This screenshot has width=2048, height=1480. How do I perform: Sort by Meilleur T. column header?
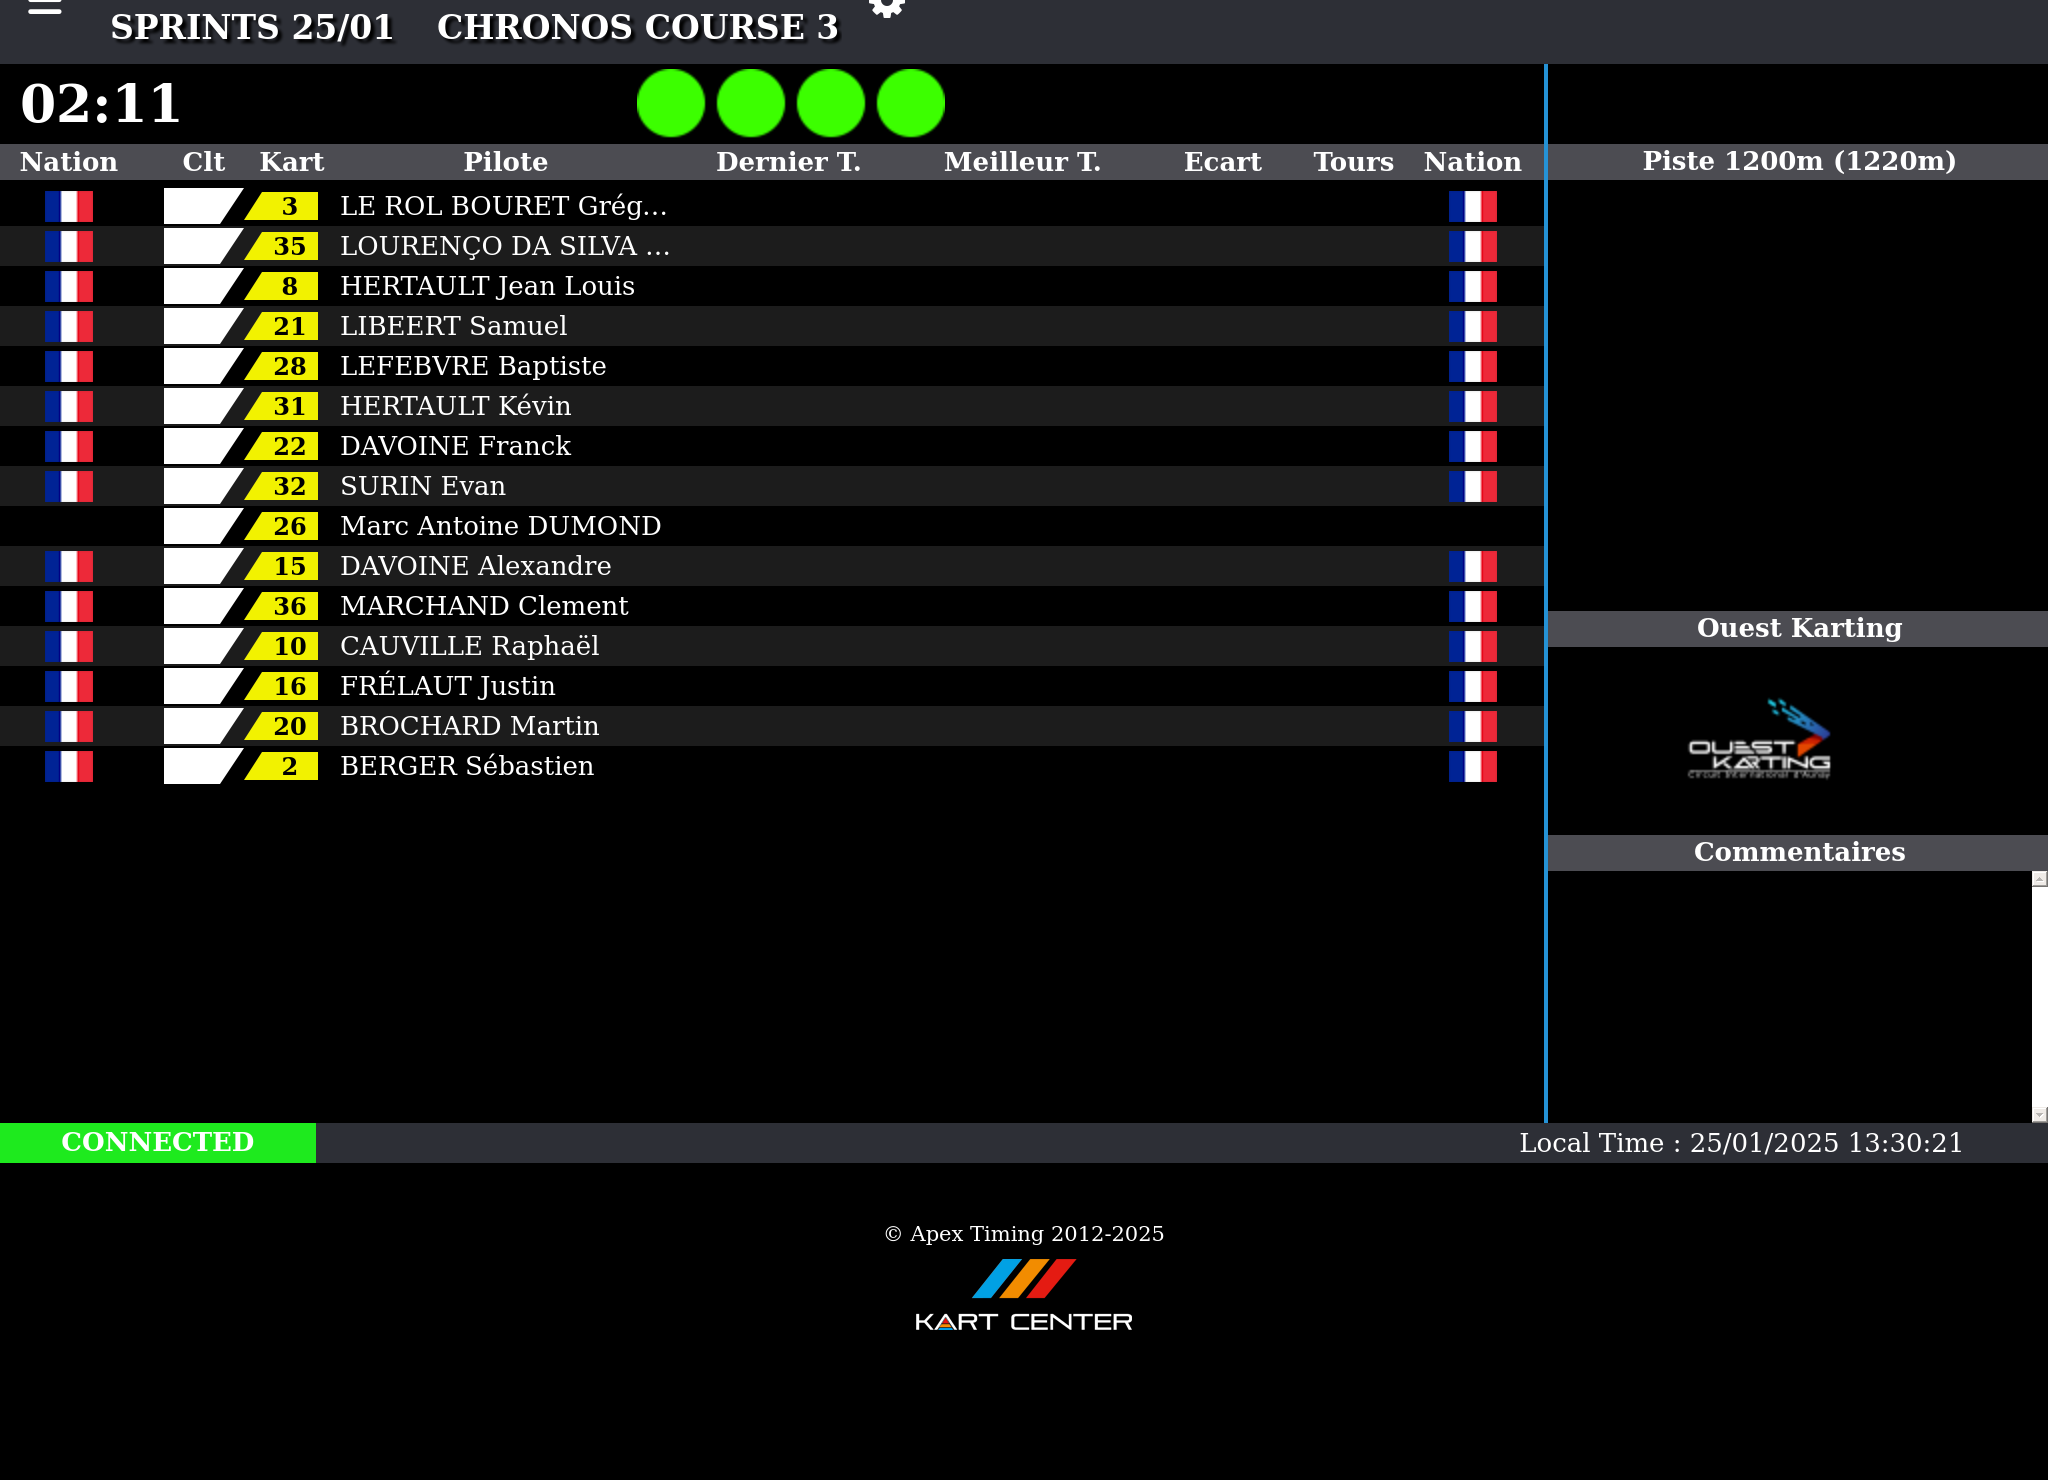[x=1022, y=162]
